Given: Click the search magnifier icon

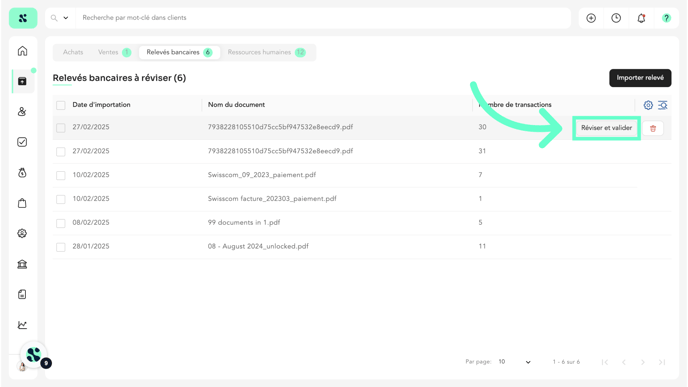Looking at the screenshot, I should pos(54,18).
